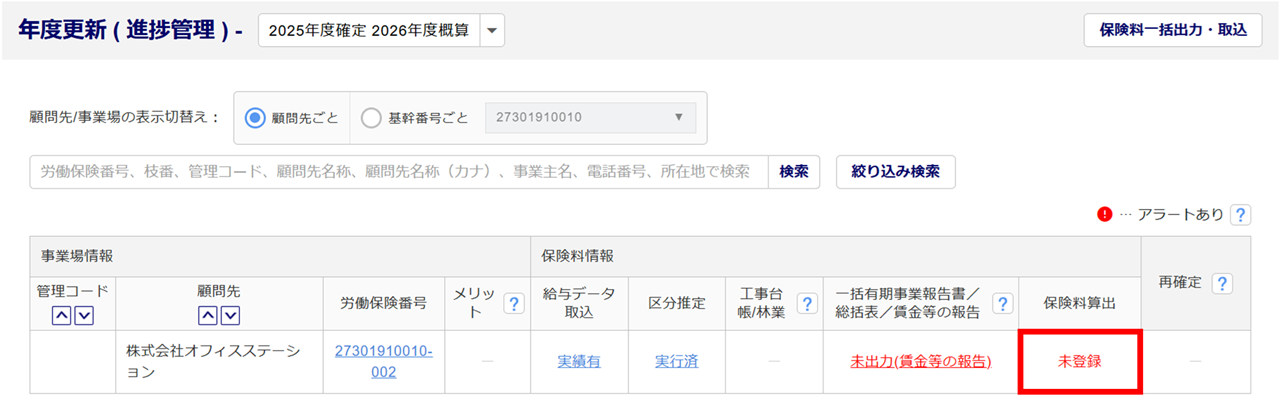Sort 管理コード ascending with up arrow
1280x410 pixels.
(x=62, y=316)
